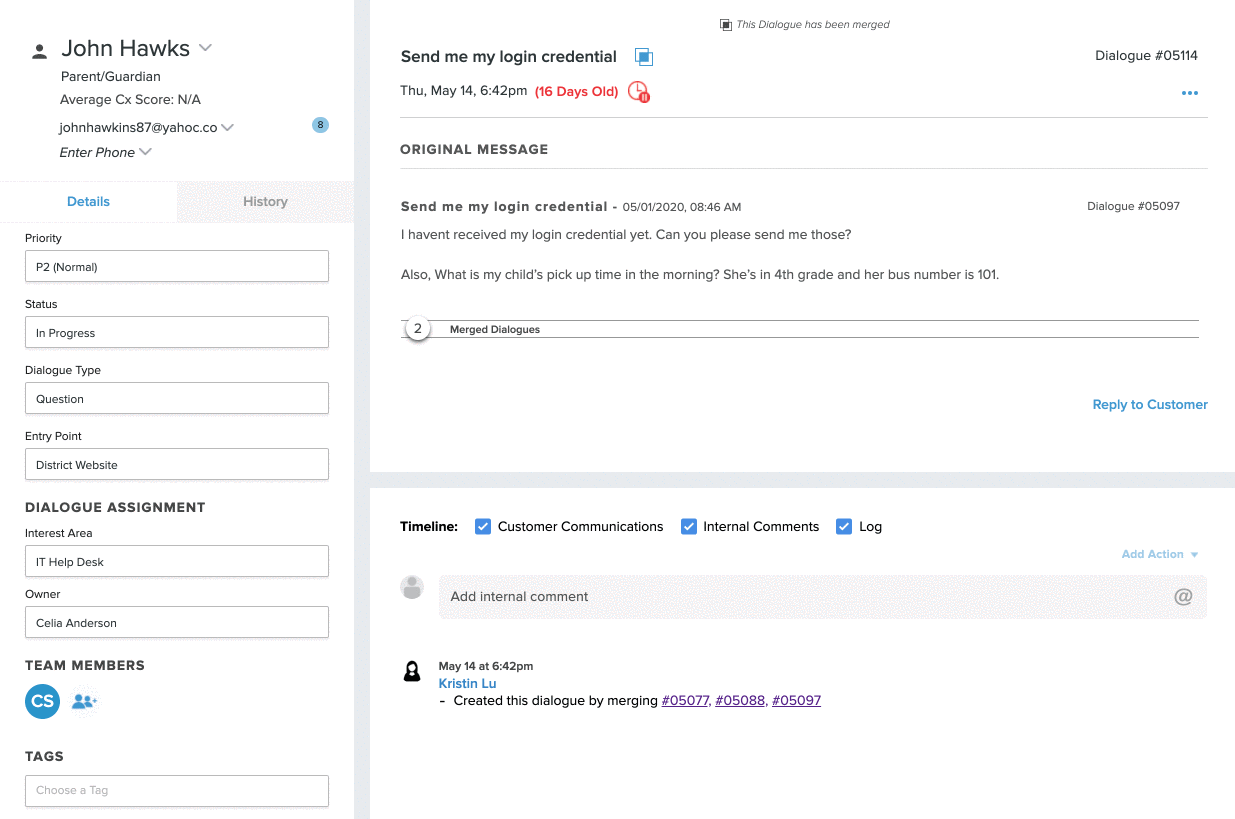1235x819 pixels.
Task: Disable the Log timeline checkbox
Action: pyautogui.click(x=844, y=527)
